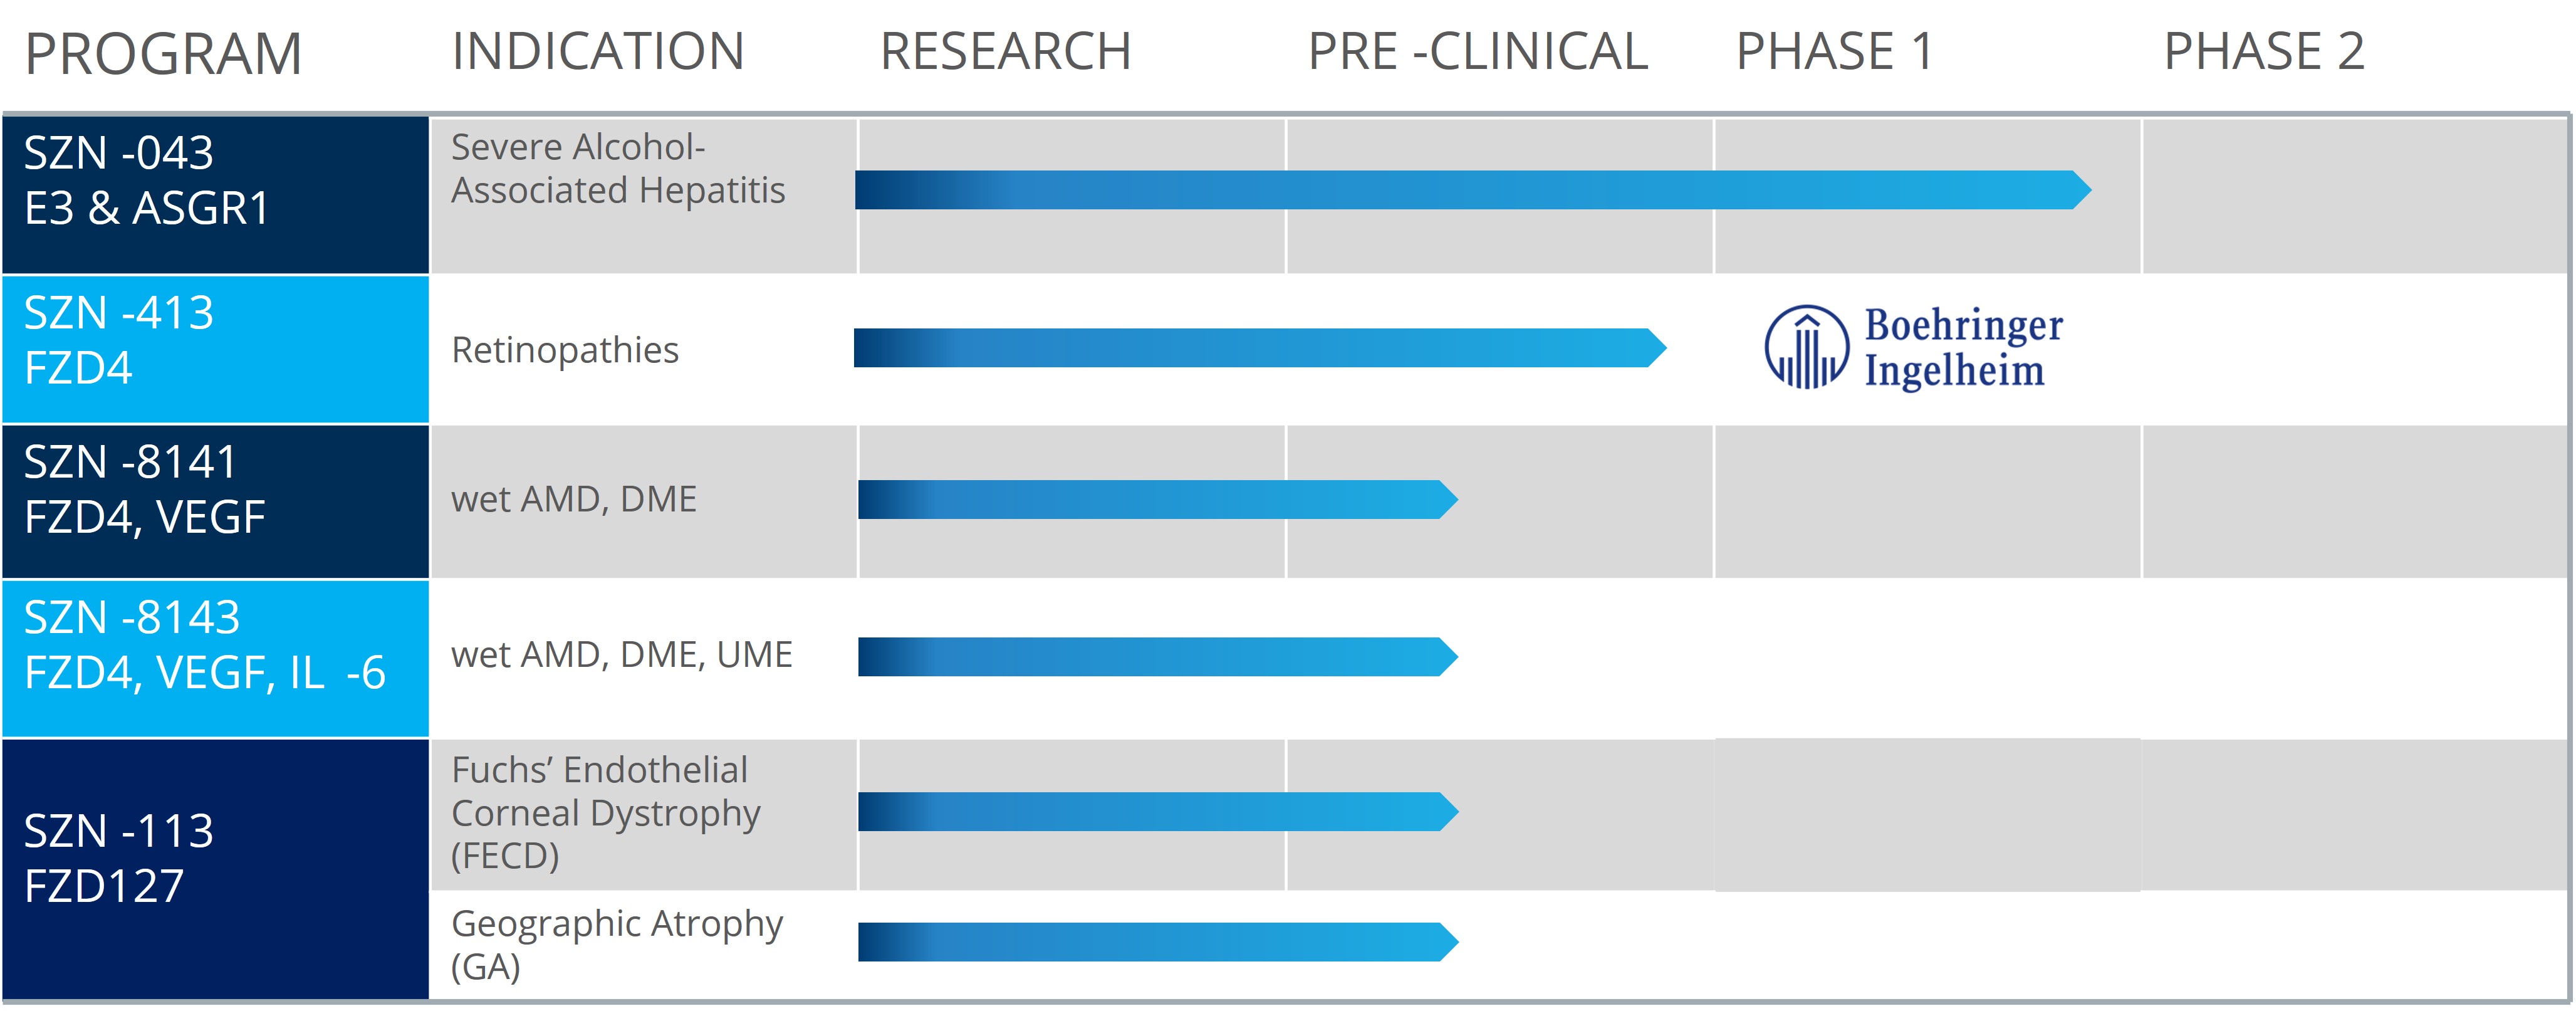Select the PHASE 1 header

click(1834, 52)
